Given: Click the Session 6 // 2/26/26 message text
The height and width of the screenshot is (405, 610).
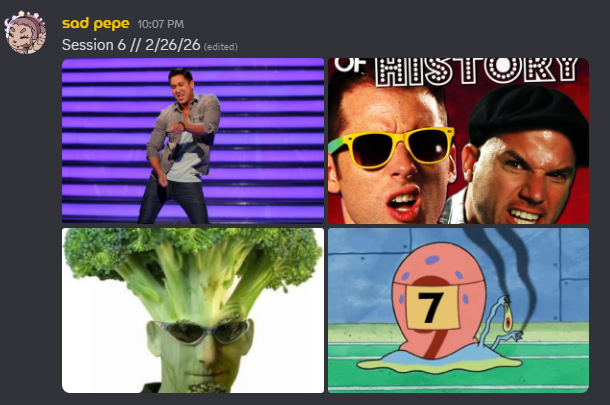Looking at the screenshot, I should 131,45.
